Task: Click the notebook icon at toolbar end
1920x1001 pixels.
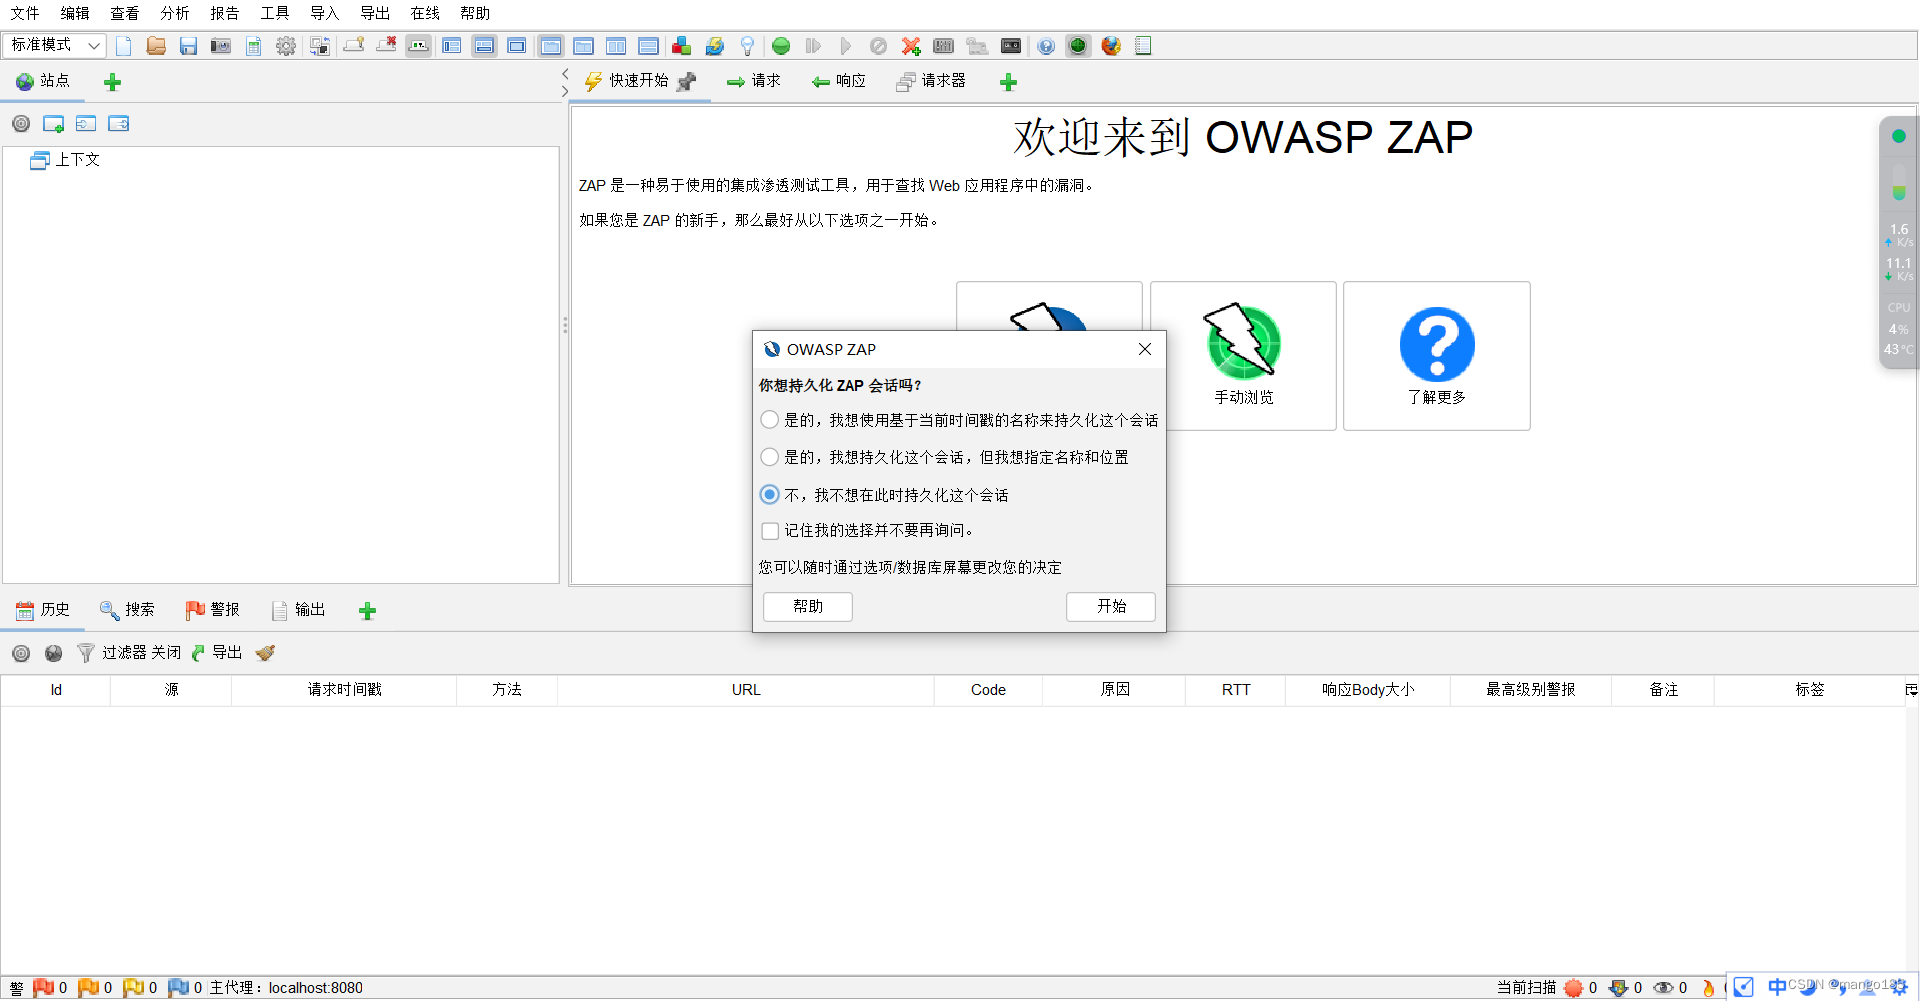Action: (x=1143, y=46)
